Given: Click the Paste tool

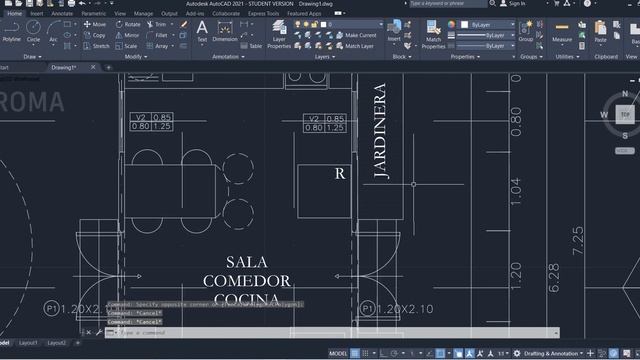Looking at the screenshot, I should point(600,32).
